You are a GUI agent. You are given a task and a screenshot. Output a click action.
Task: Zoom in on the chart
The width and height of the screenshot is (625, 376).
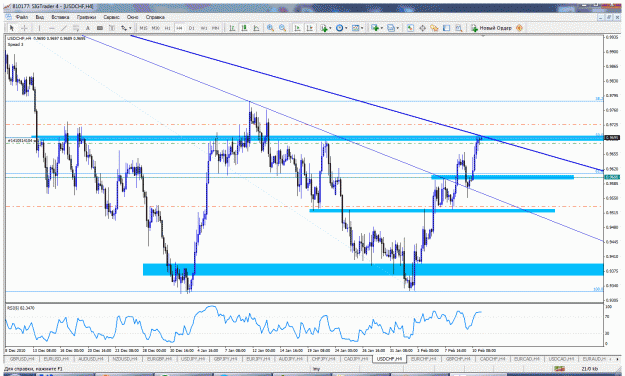tap(270, 28)
